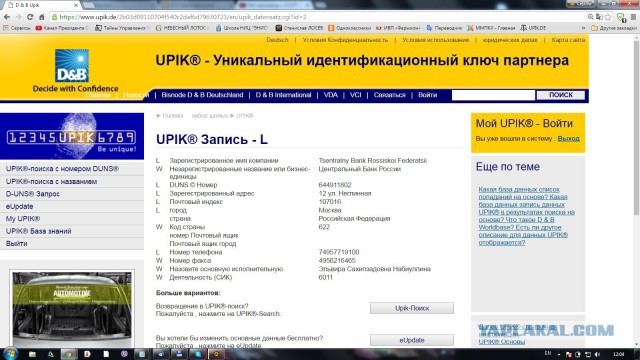Screen dimensions: 640x360
Task: Open the taskbar file explorer icon
Action: [32, 354]
